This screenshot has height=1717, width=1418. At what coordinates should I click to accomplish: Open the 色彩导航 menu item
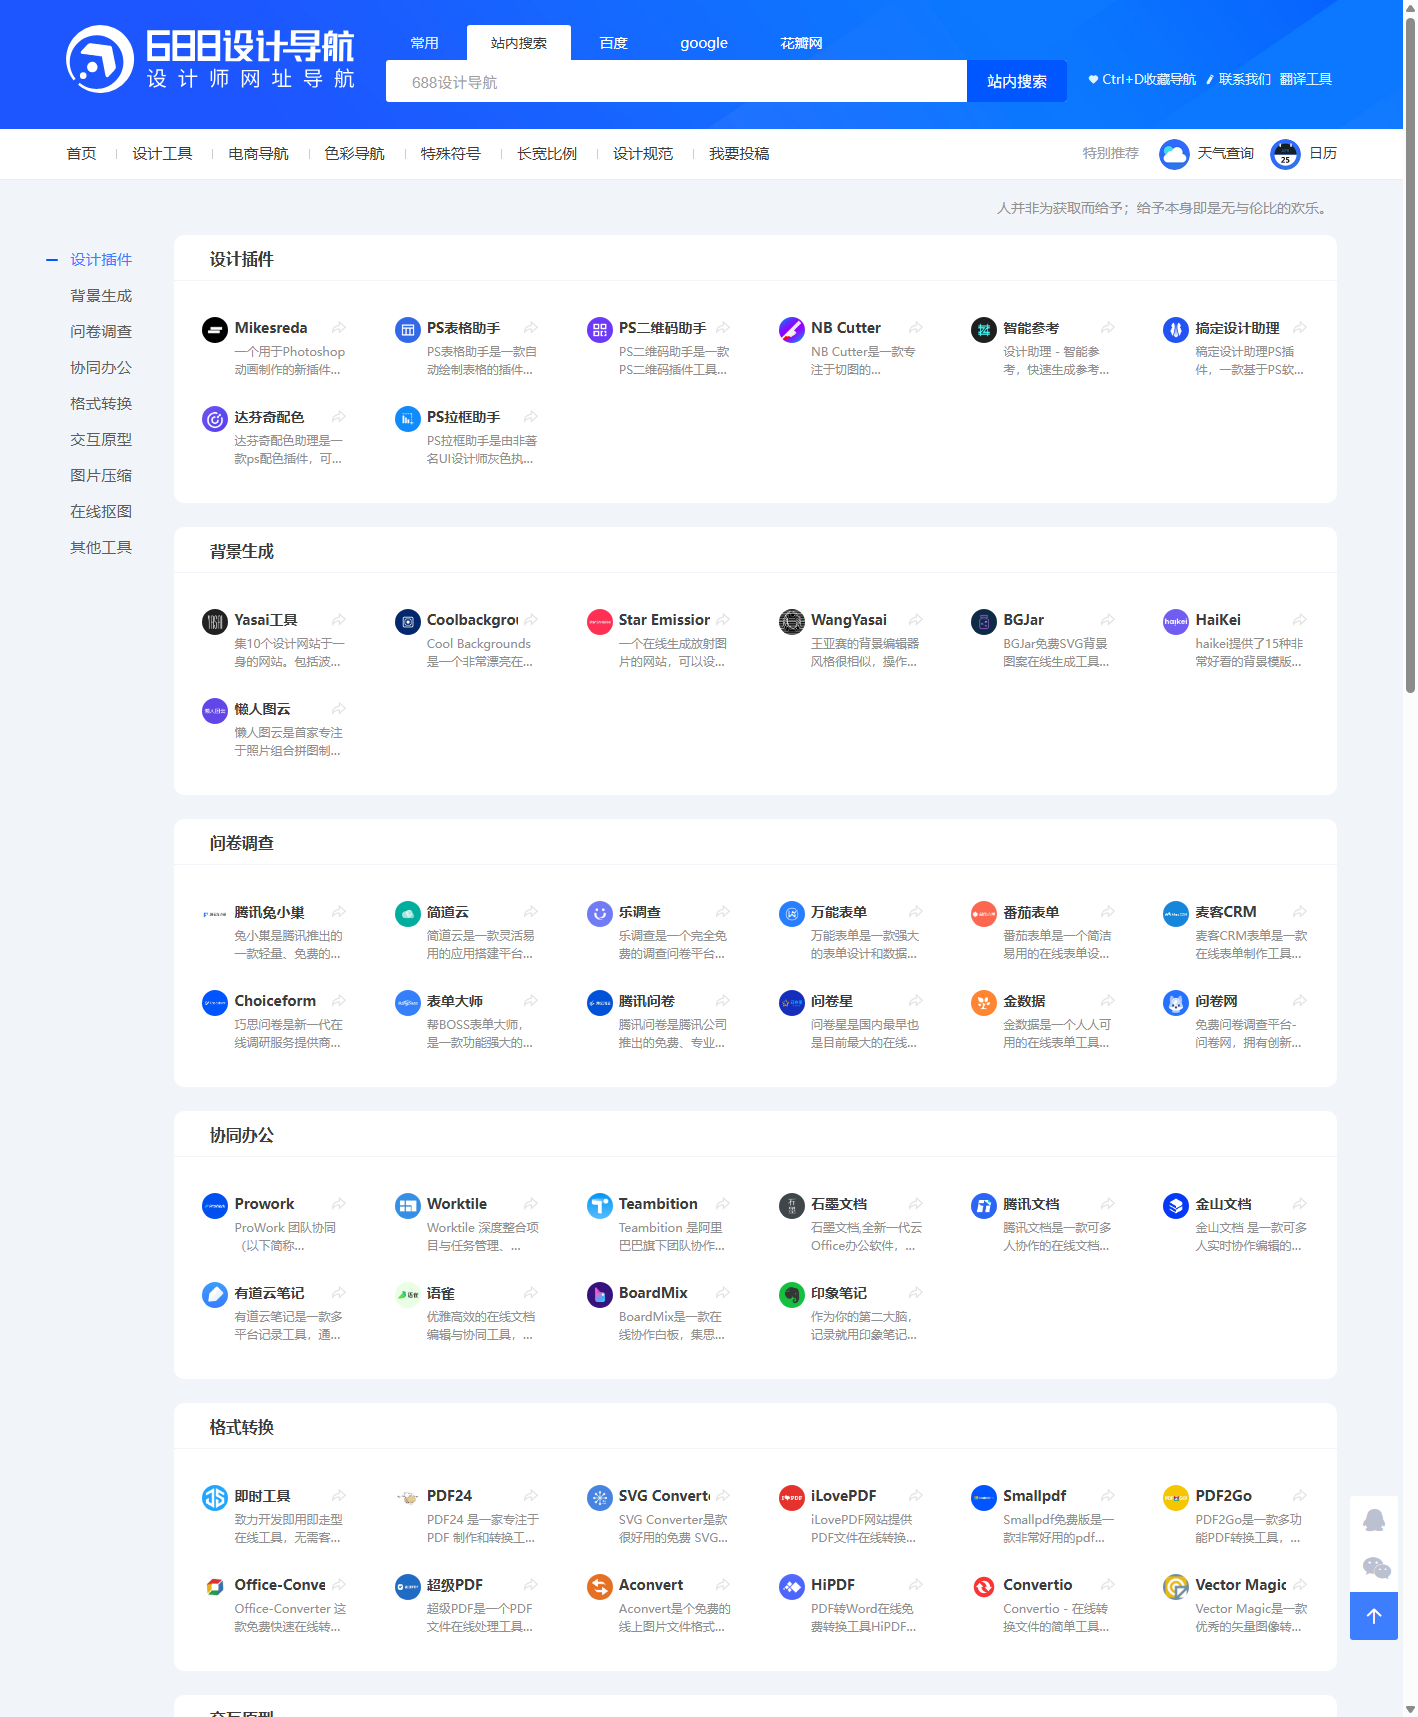tap(354, 154)
